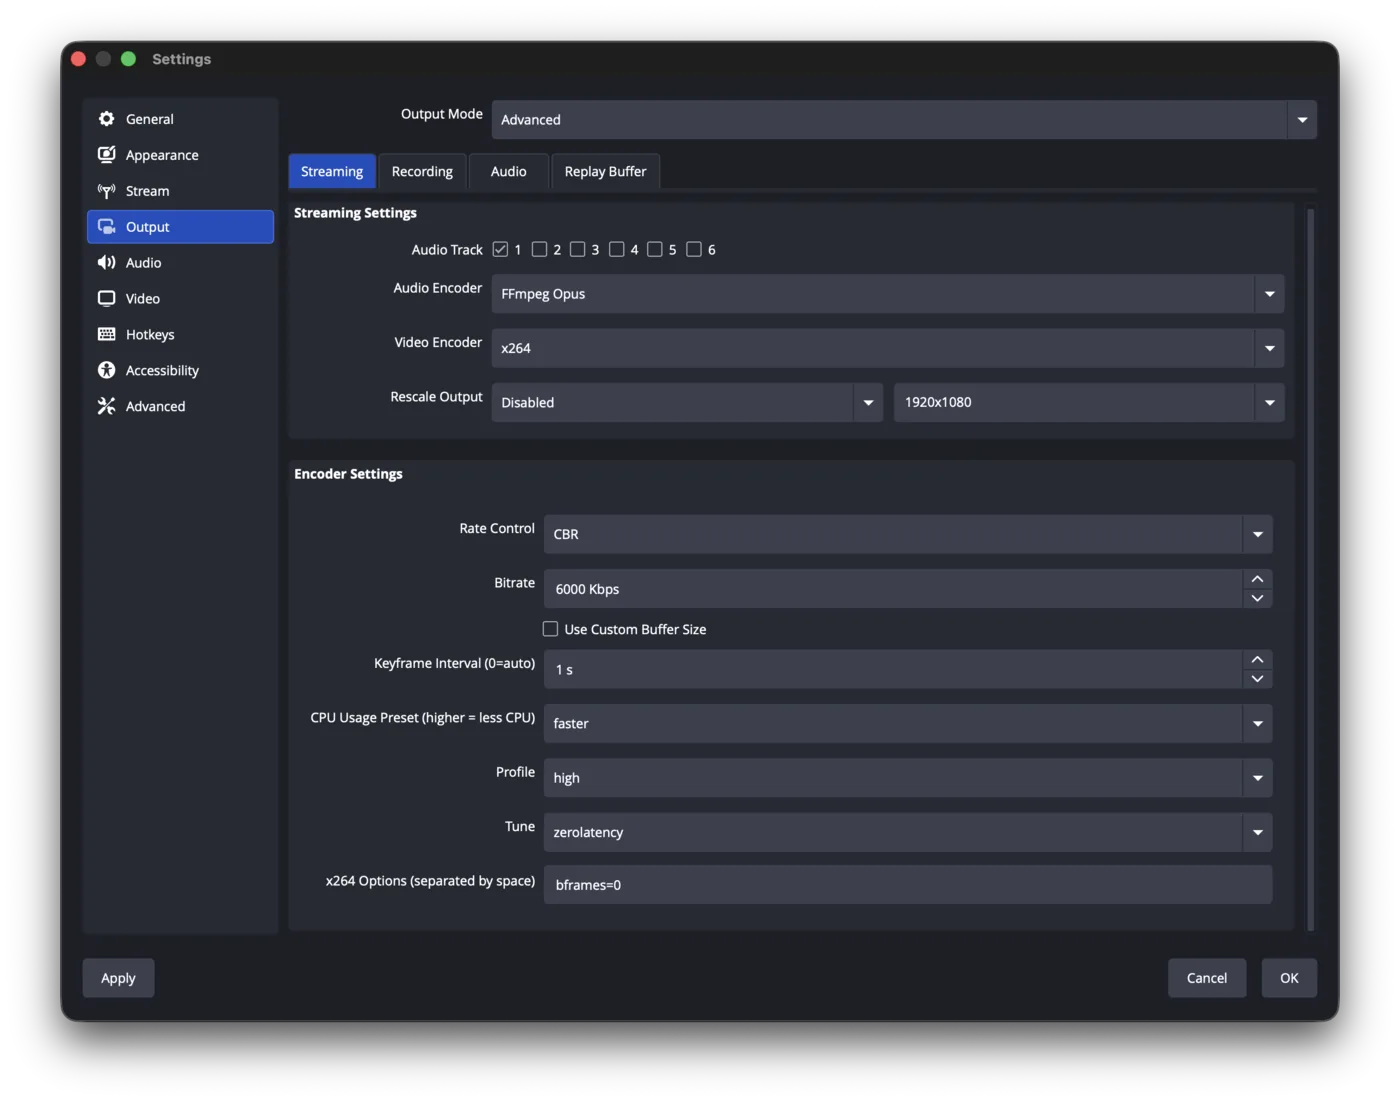Image resolution: width=1400 pixels, height=1102 pixels.
Task: Click the General gear icon in sidebar
Action: coord(106,119)
